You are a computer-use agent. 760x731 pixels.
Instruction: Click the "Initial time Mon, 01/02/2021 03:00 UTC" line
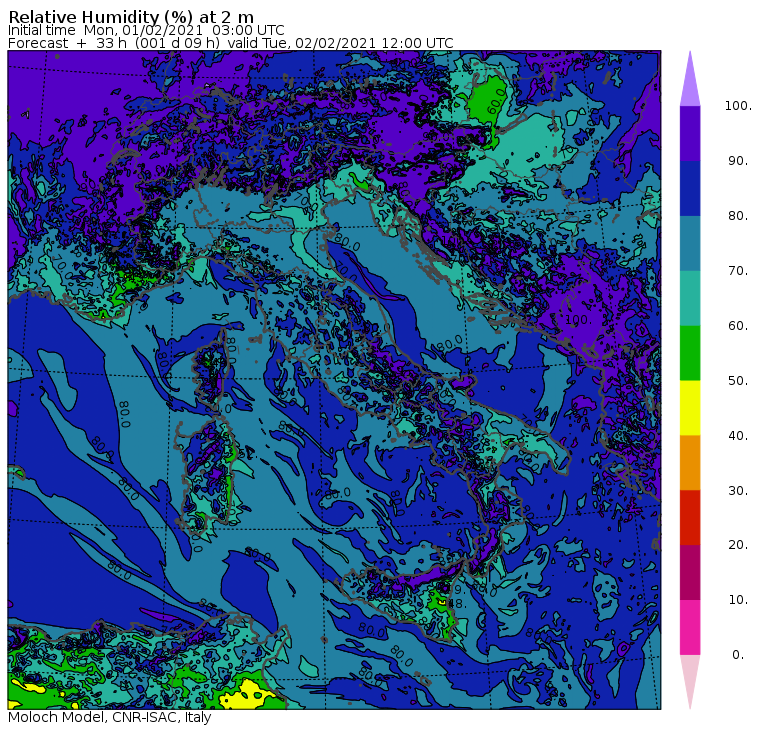pyautogui.click(x=146, y=30)
